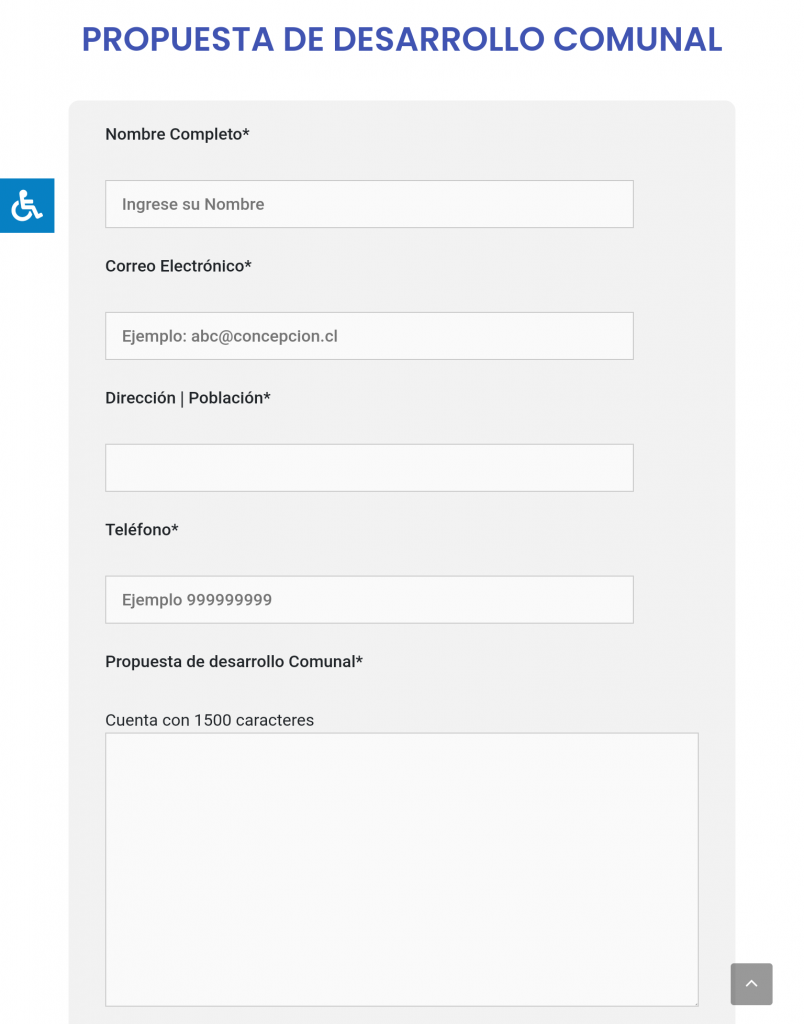
Task: Click the "Nombre Completo*" label
Action: tap(177, 134)
